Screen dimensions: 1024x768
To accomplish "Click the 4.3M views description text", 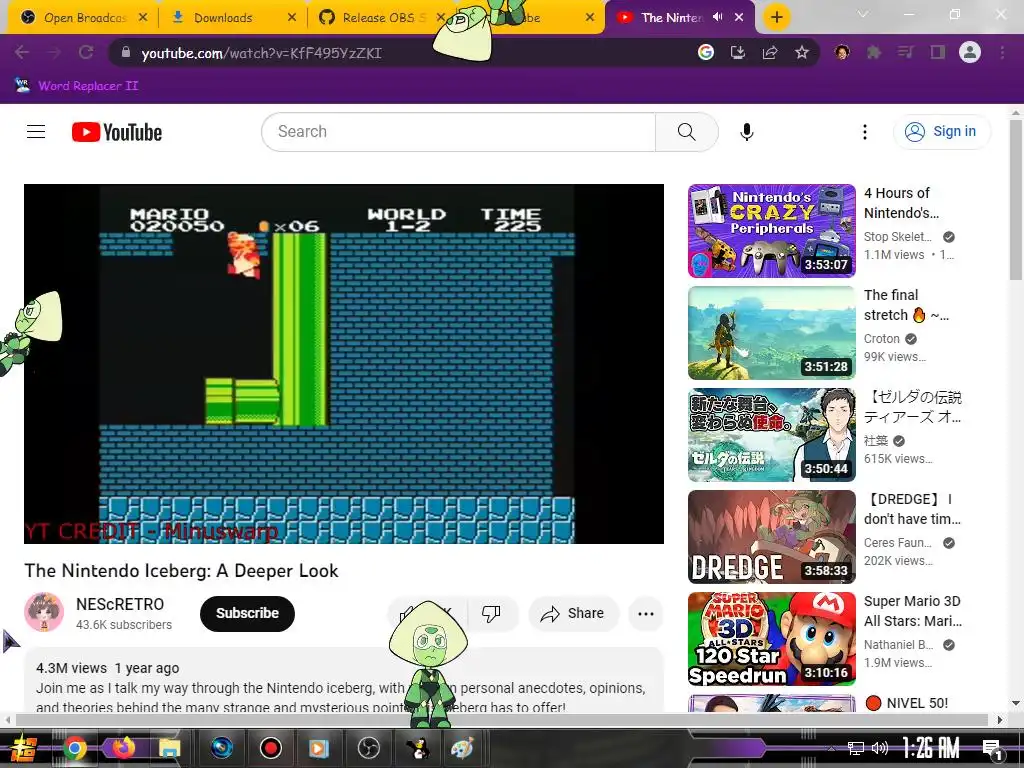I will coord(71,668).
